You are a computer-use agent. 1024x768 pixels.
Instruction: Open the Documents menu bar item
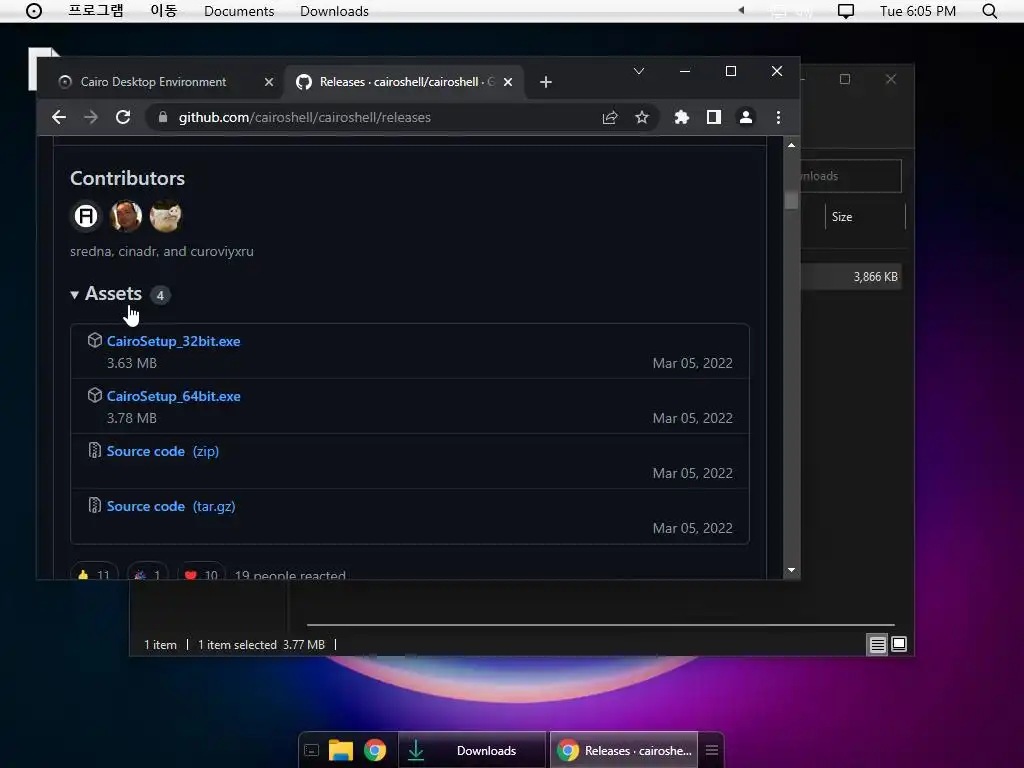(x=239, y=11)
